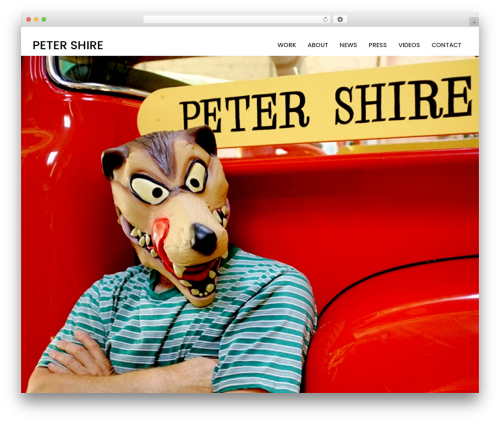The height and width of the screenshot is (423, 500).
Task: Click the PETER SHIRE site logo
Action: click(x=68, y=45)
